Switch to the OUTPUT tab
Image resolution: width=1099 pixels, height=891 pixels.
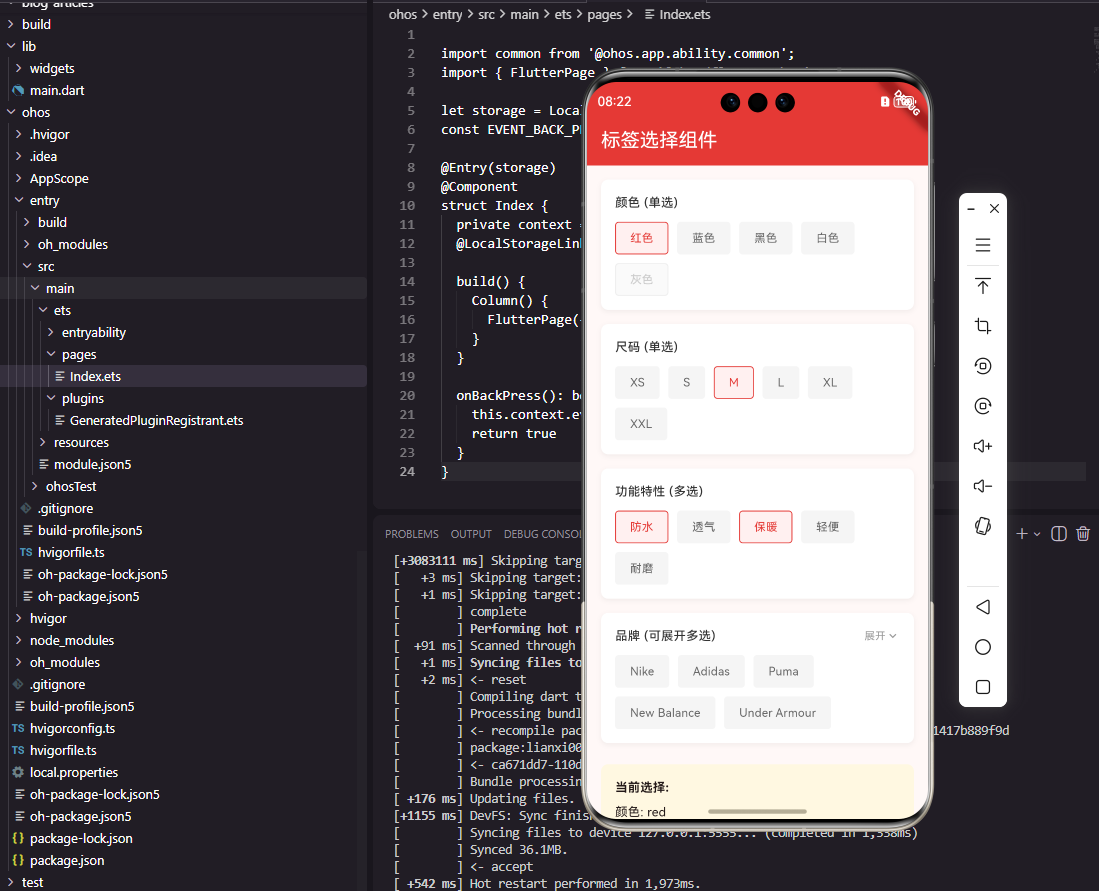point(471,533)
